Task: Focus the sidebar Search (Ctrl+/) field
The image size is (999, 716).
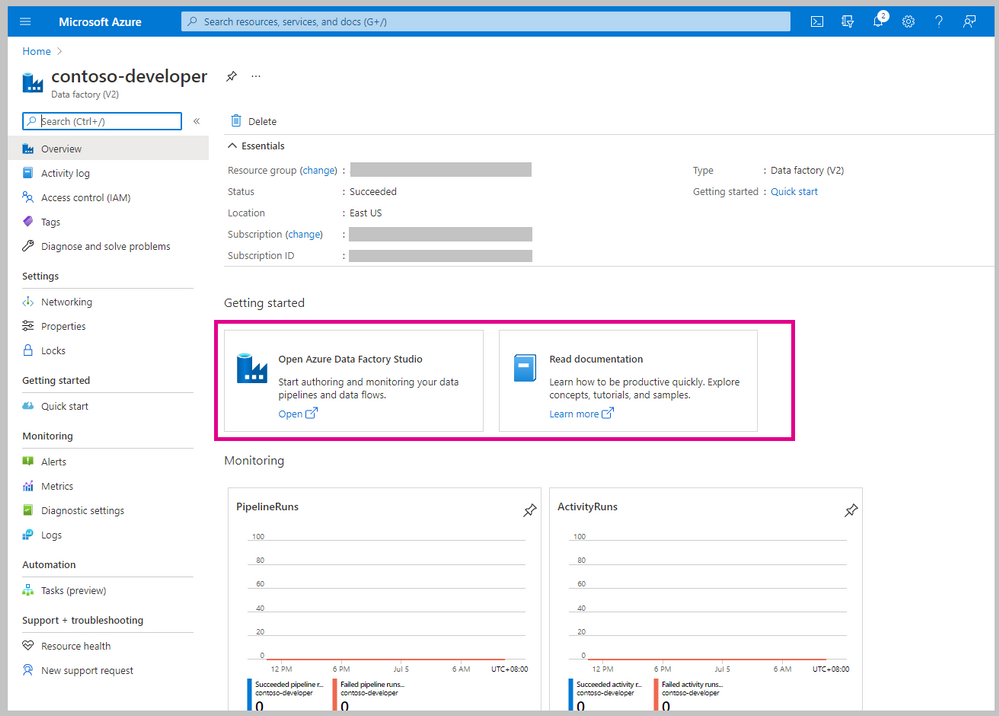Action: pos(102,121)
